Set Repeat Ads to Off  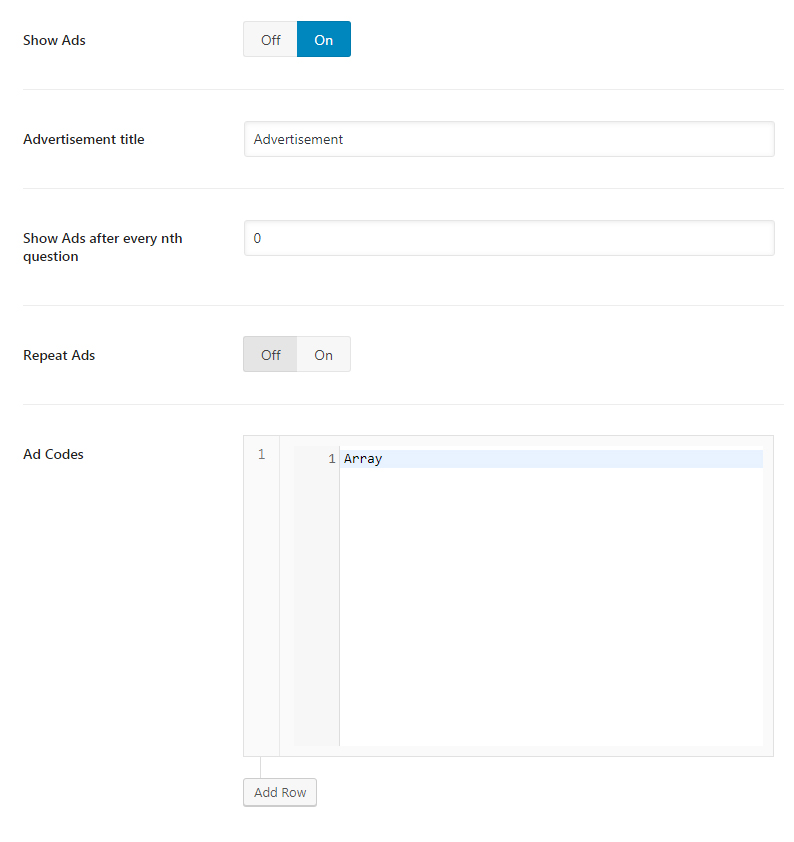coord(271,354)
